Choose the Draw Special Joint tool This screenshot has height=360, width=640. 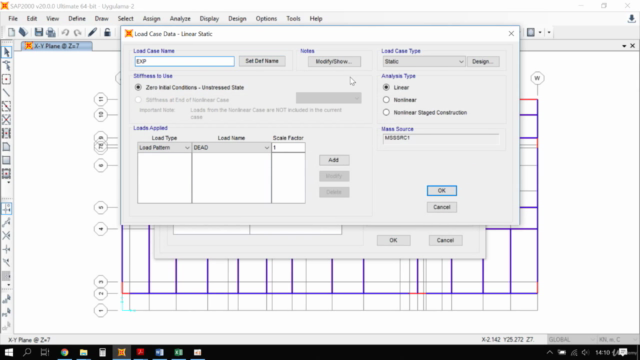[x=7, y=79]
